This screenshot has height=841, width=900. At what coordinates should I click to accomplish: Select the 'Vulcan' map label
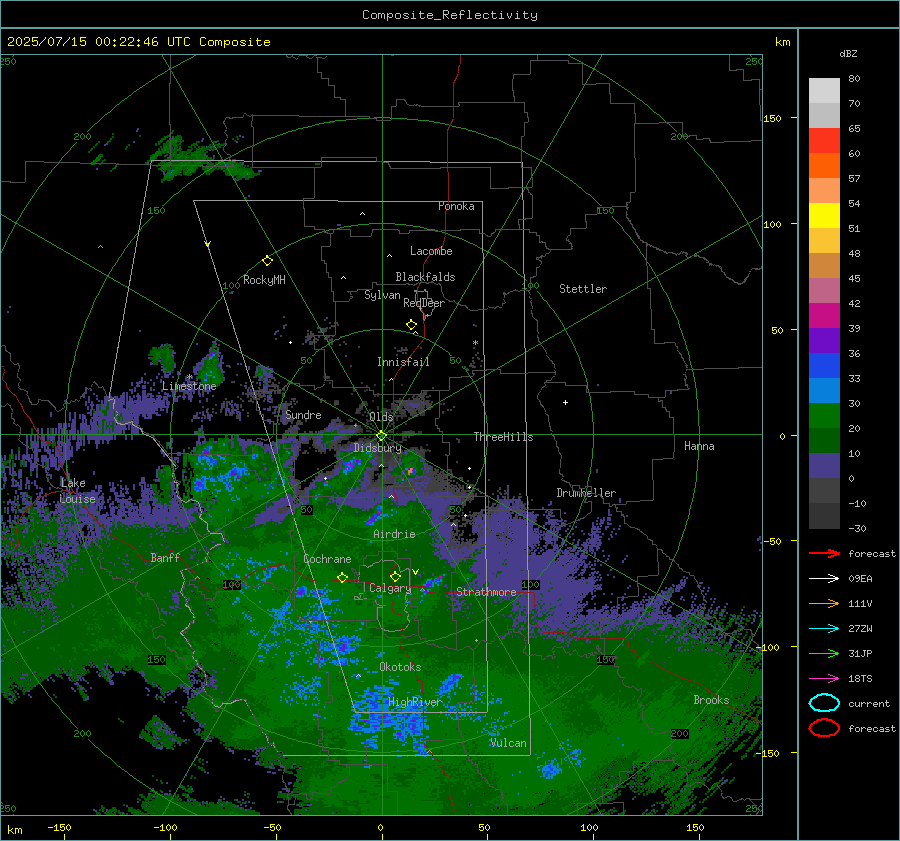[x=508, y=743]
